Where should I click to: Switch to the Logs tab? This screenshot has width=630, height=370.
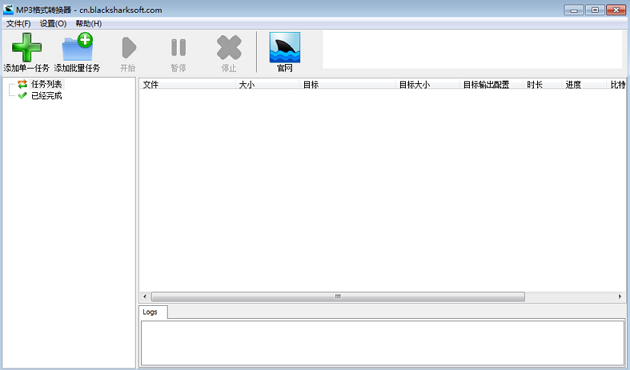coord(153,312)
